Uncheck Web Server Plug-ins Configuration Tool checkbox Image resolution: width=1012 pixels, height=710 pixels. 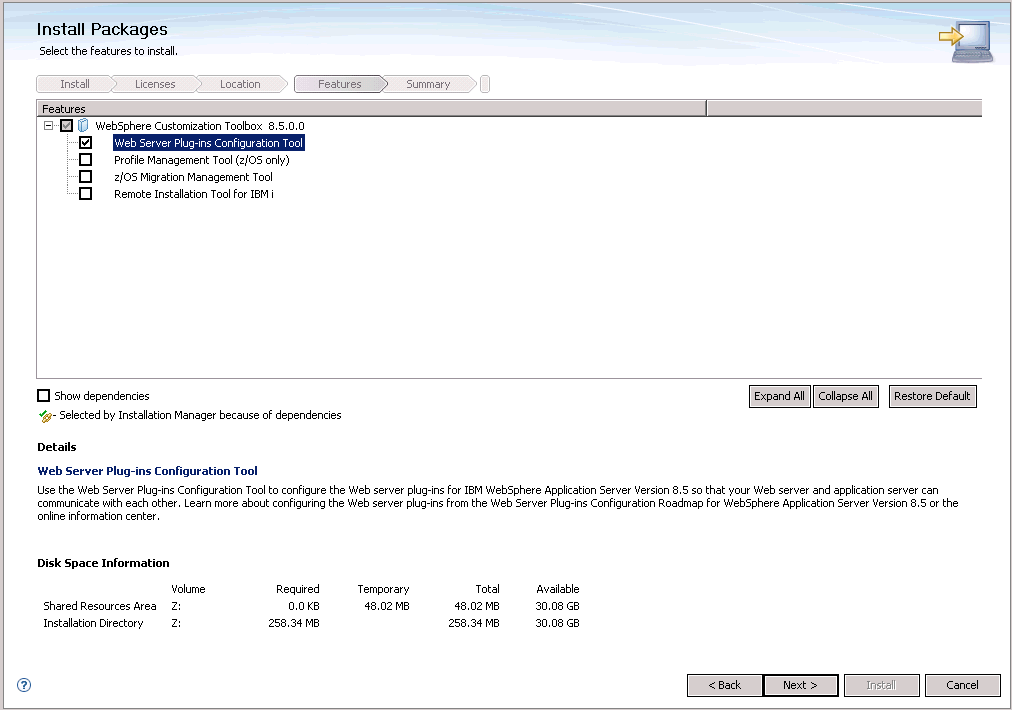[85, 143]
